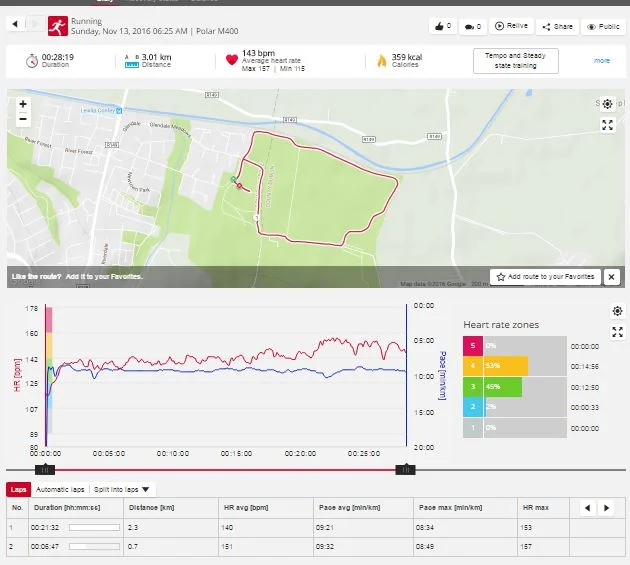
Task: Toggle the Public visibility setting
Action: click(602, 26)
